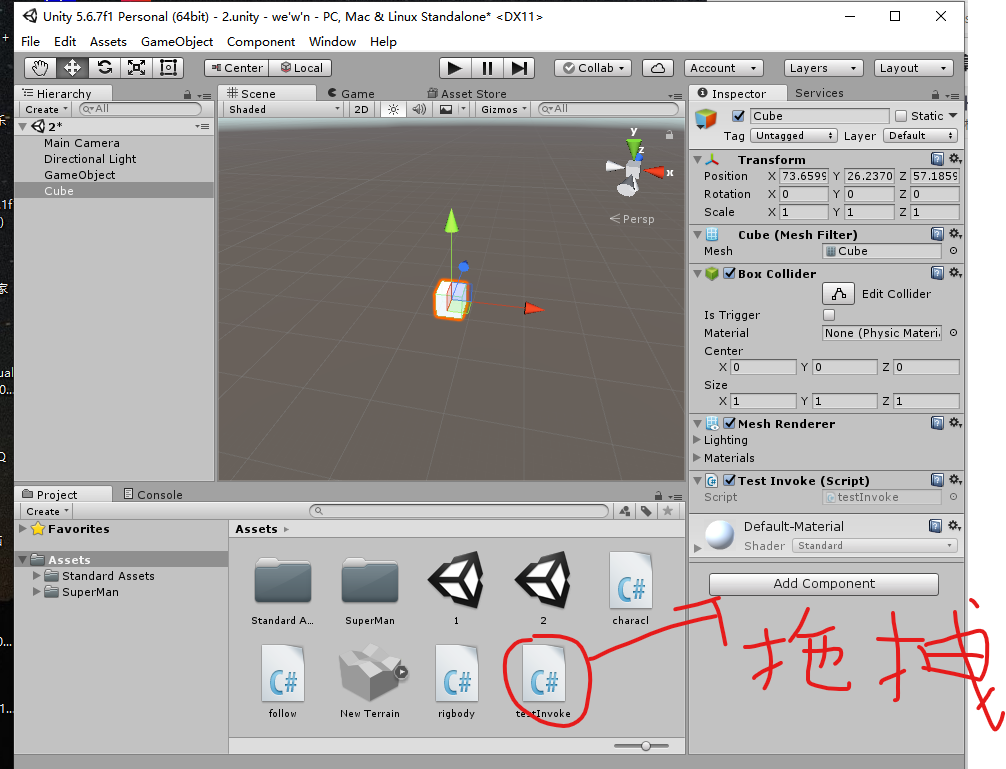Toggle the Box Collider enabled checkbox
Viewport: 1006px width, 769px height.
pyautogui.click(x=729, y=273)
